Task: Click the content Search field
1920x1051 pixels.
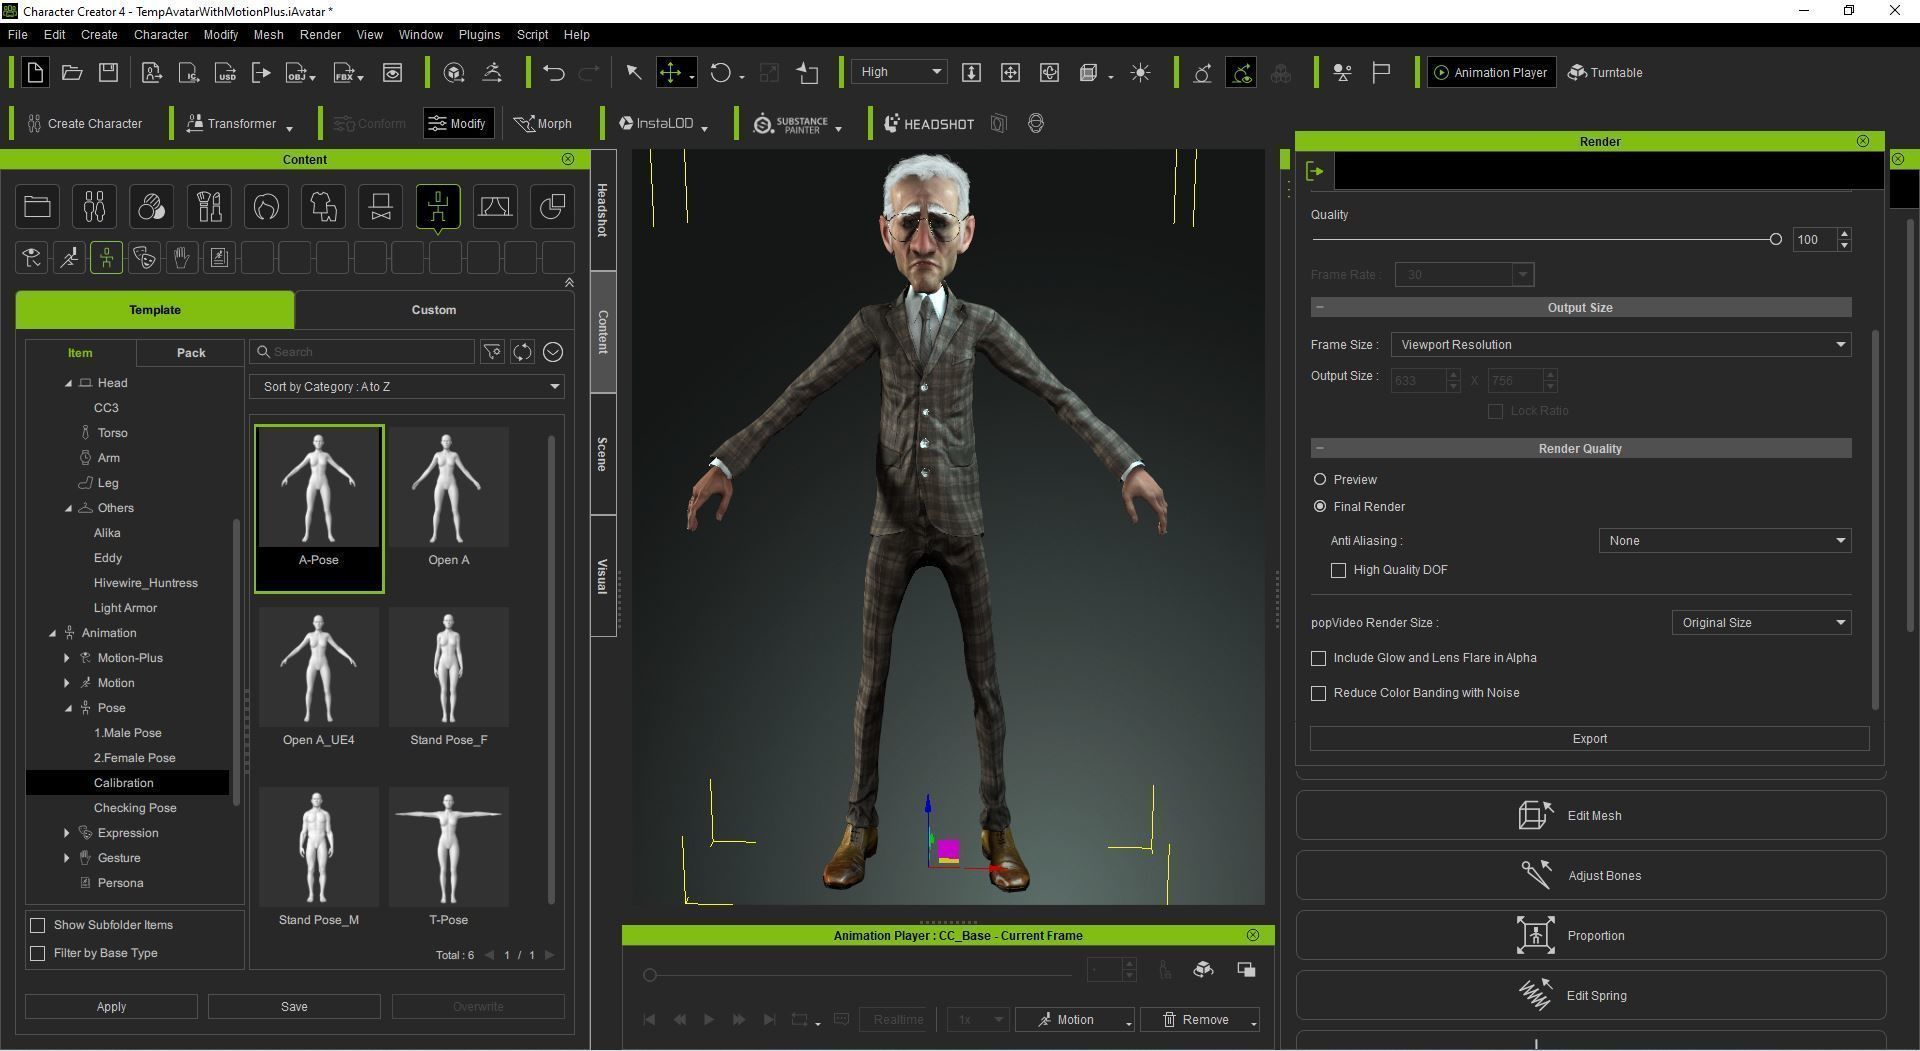Action: [362, 352]
